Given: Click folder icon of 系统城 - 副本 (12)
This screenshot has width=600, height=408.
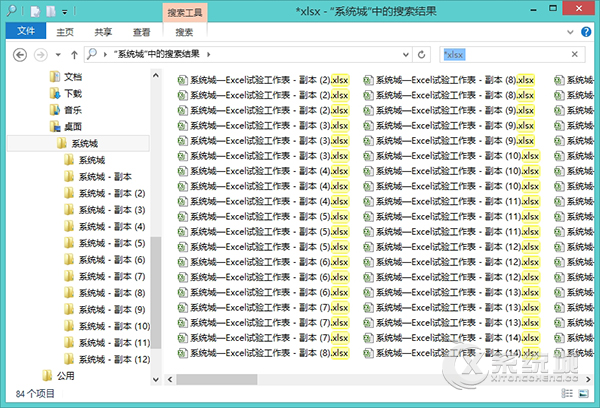Looking at the screenshot, I should 69,359.
